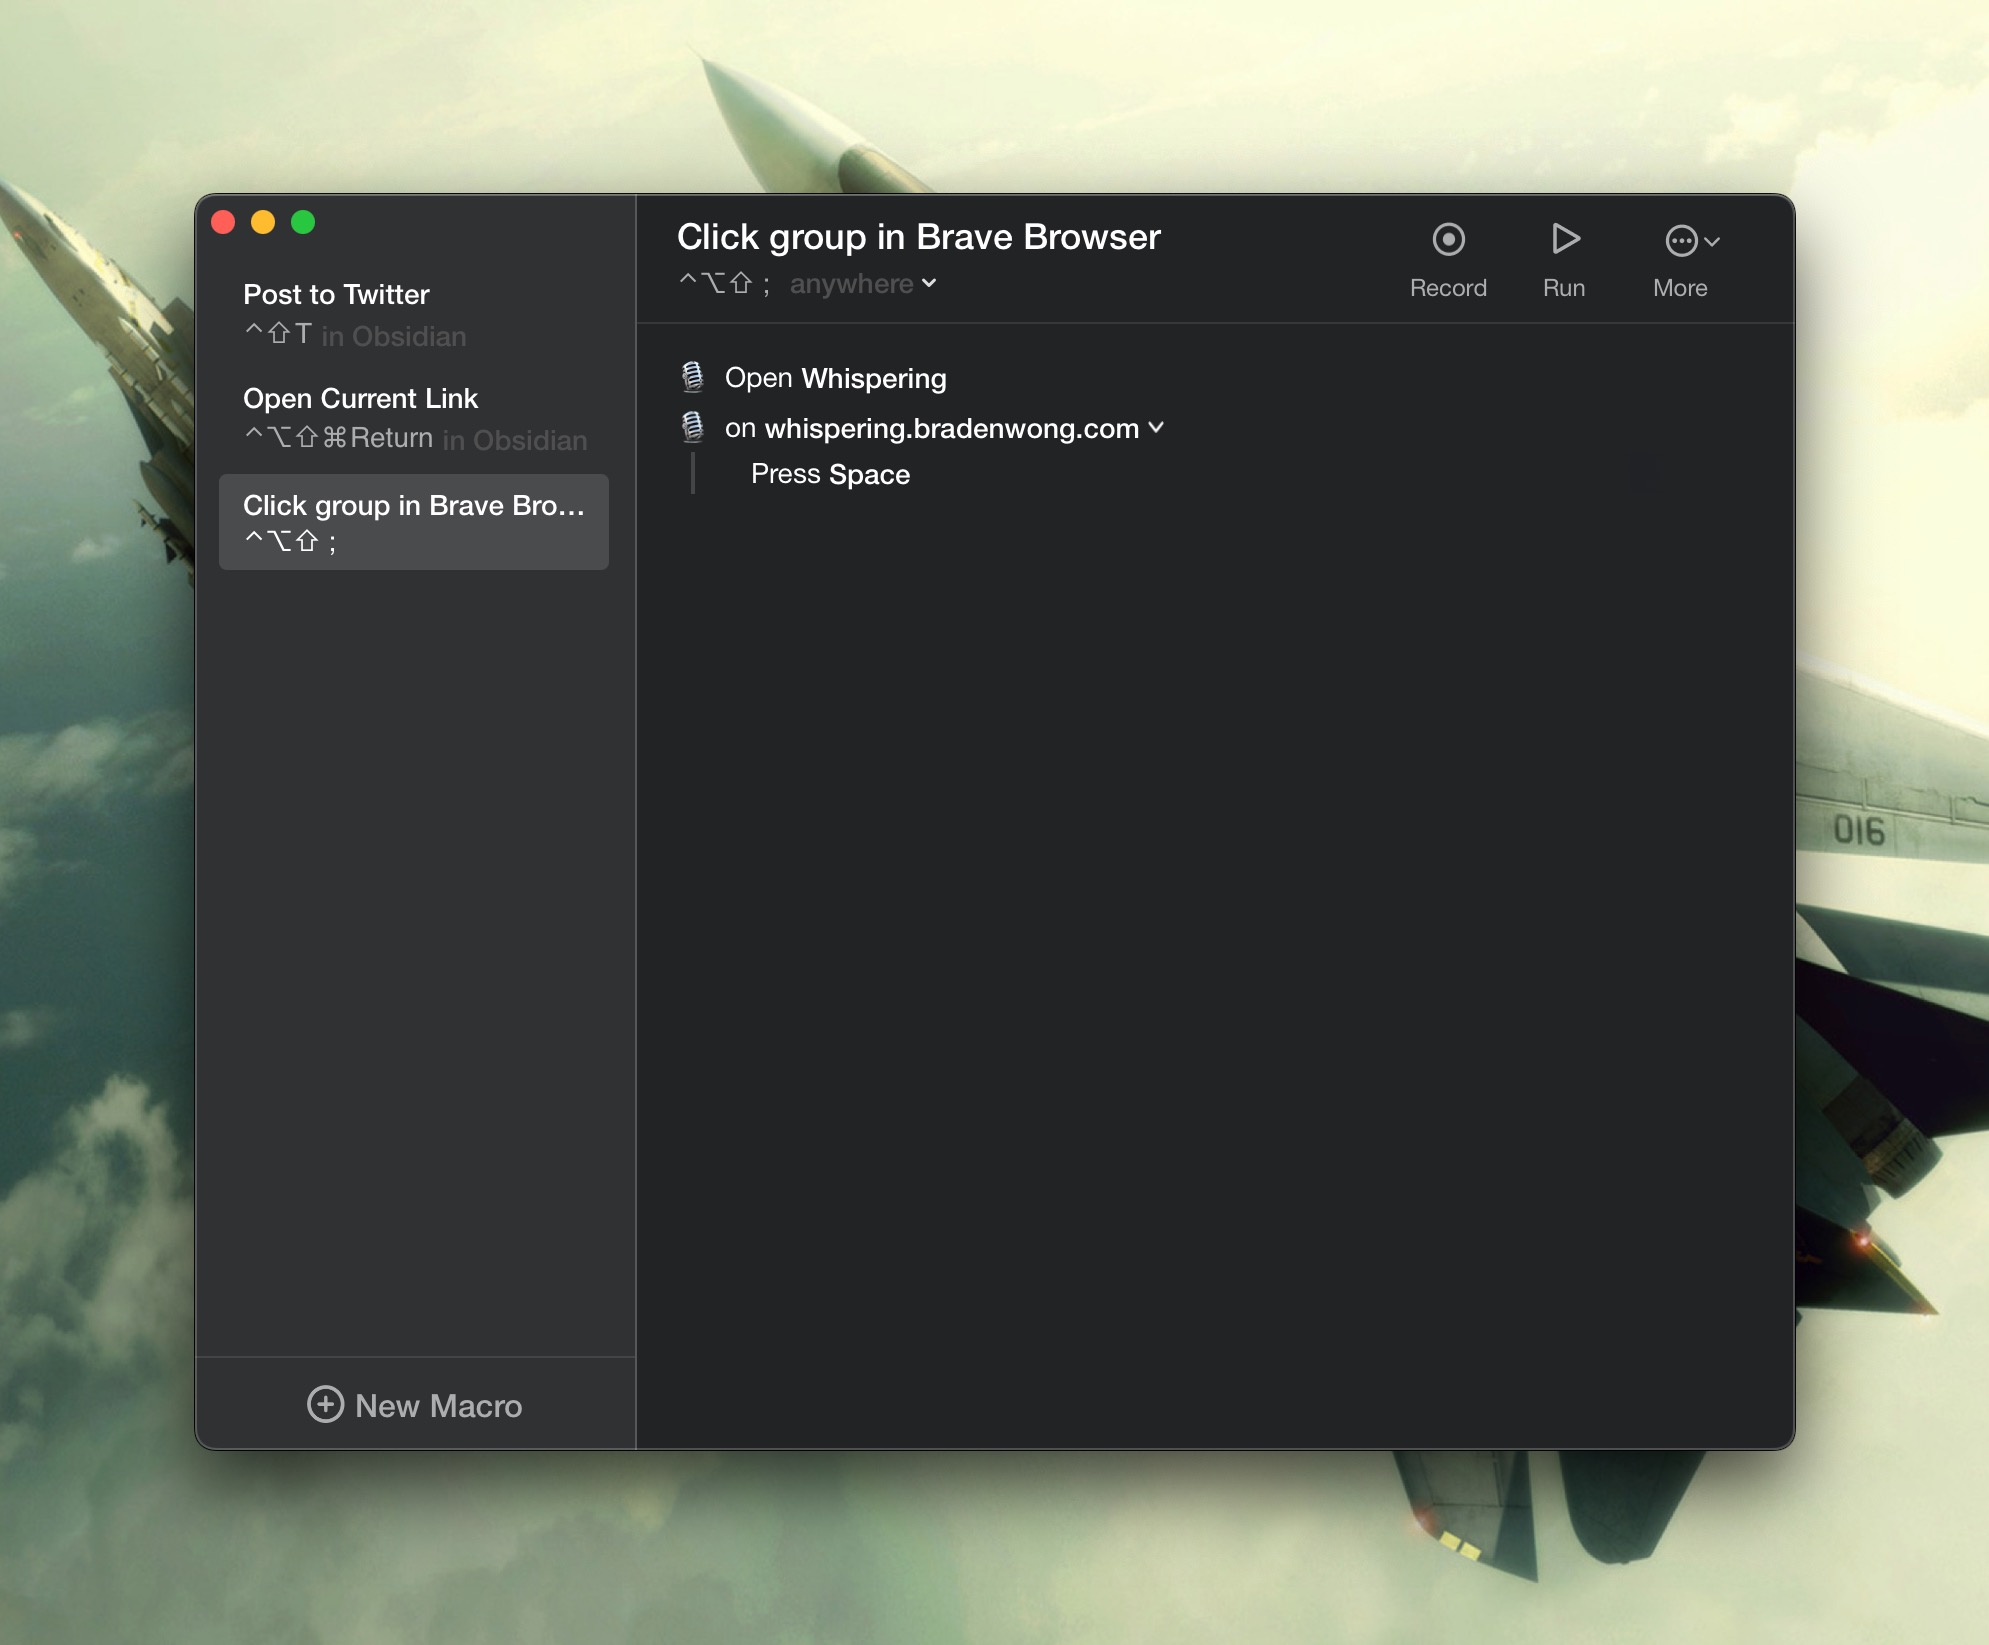Click the green fullscreen window button
This screenshot has height=1645, width=1989.
tap(303, 222)
